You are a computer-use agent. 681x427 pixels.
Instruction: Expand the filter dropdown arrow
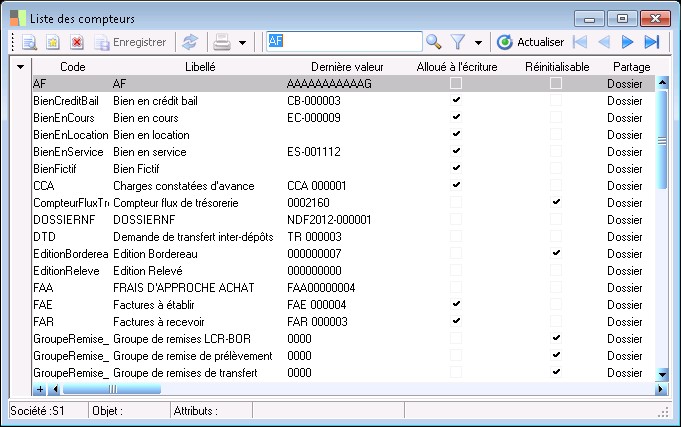(x=478, y=42)
